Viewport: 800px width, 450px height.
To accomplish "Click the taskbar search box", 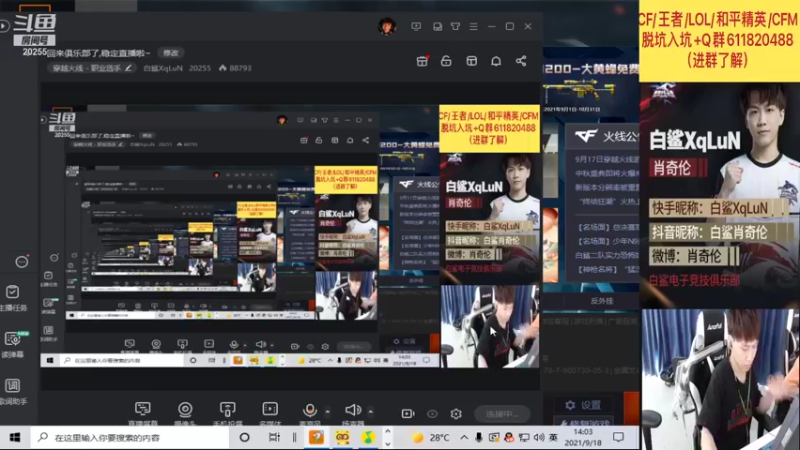I will (x=130, y=438).
